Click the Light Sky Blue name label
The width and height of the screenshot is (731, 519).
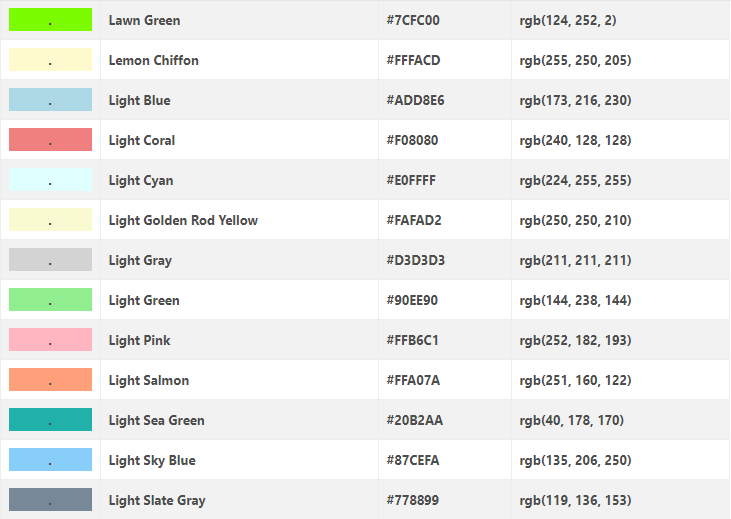pos(152,460)
